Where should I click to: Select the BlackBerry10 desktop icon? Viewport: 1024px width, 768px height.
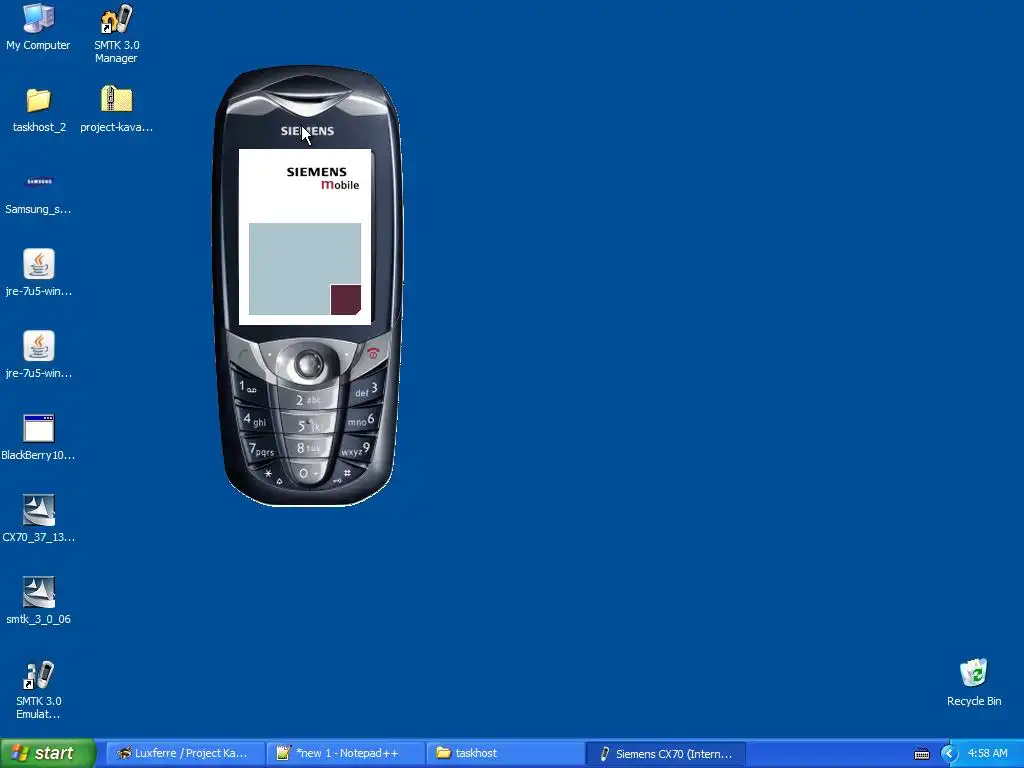click(39, 438)
